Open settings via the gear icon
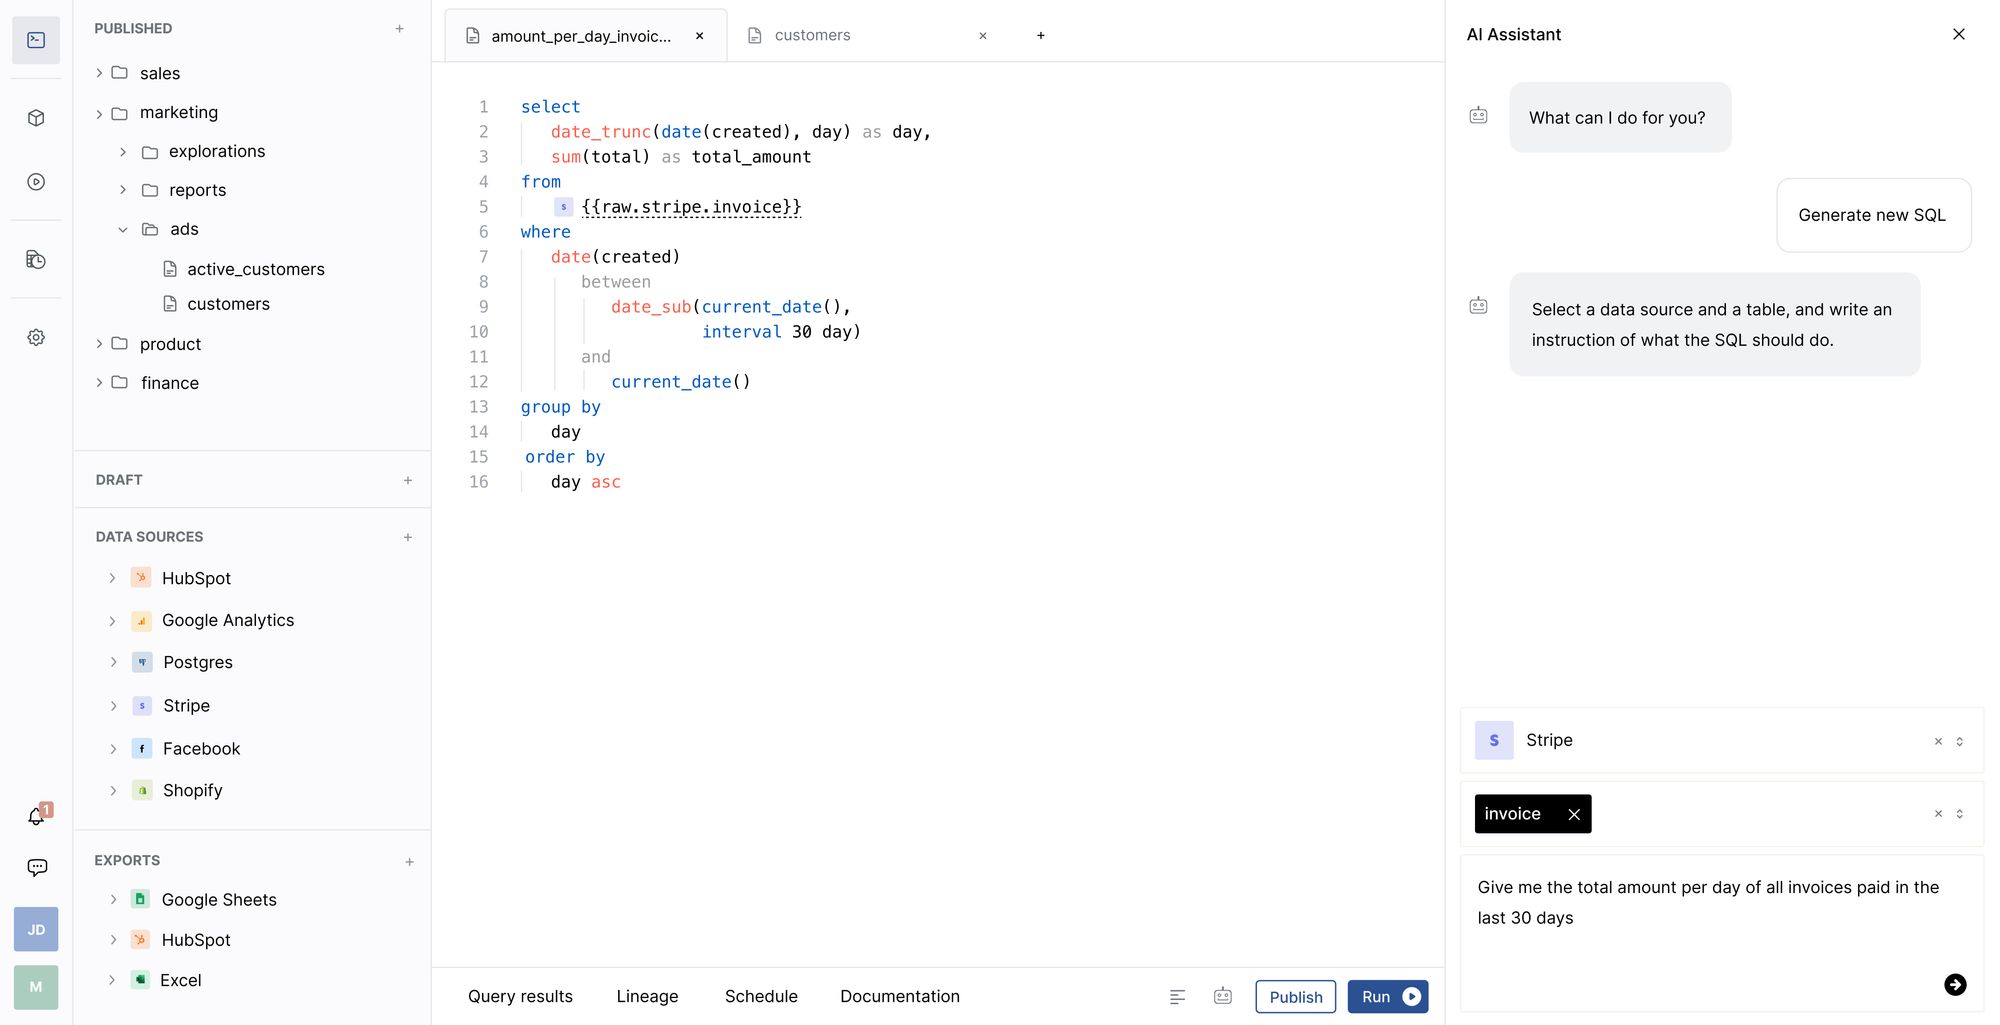 (x=36, y=337)
